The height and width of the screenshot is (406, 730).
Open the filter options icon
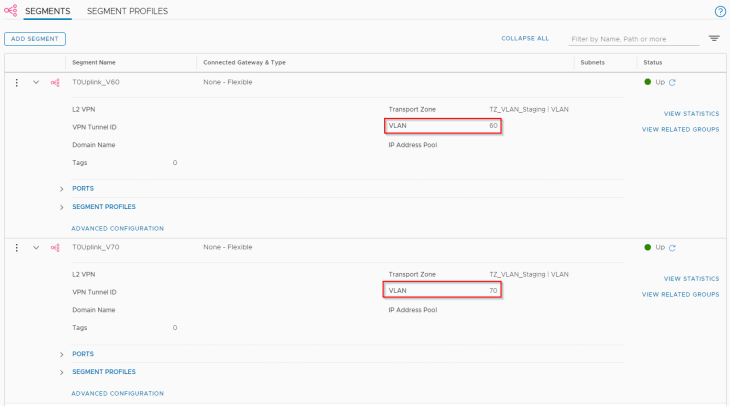714,39
